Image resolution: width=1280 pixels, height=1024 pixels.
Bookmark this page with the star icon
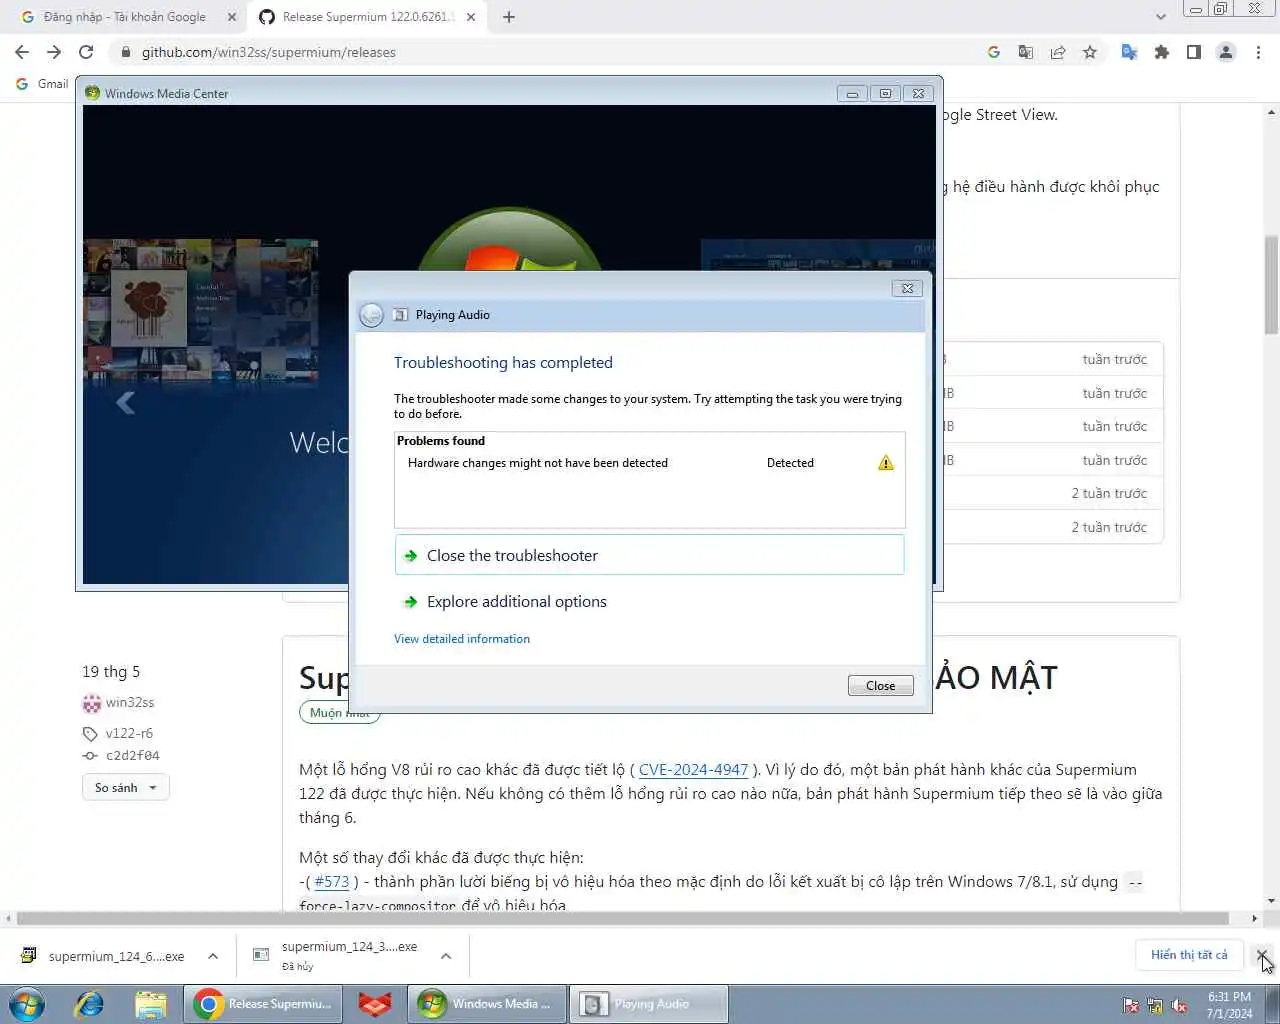(x=1090, y=52)
